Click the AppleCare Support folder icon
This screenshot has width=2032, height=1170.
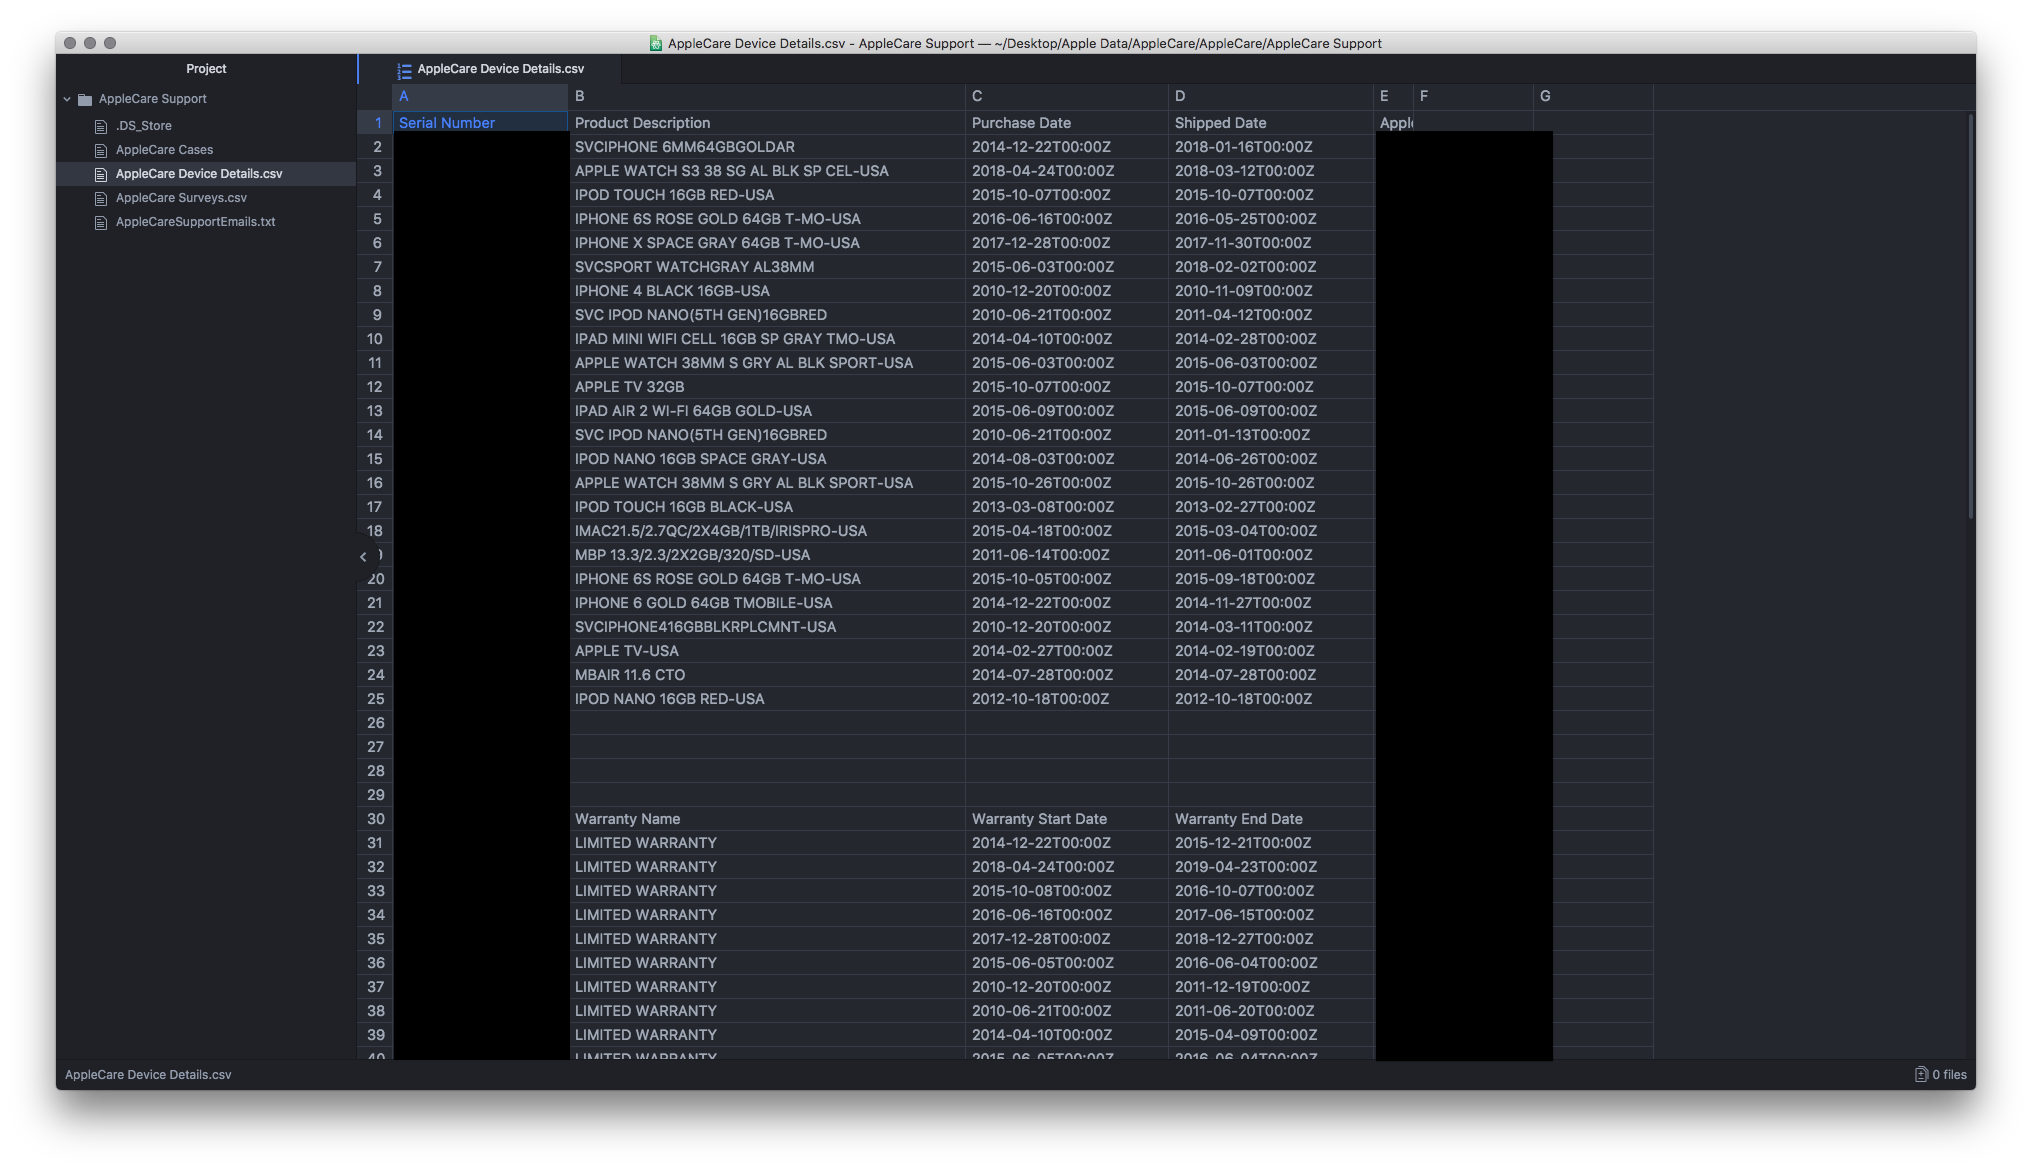tap(85, 99)
